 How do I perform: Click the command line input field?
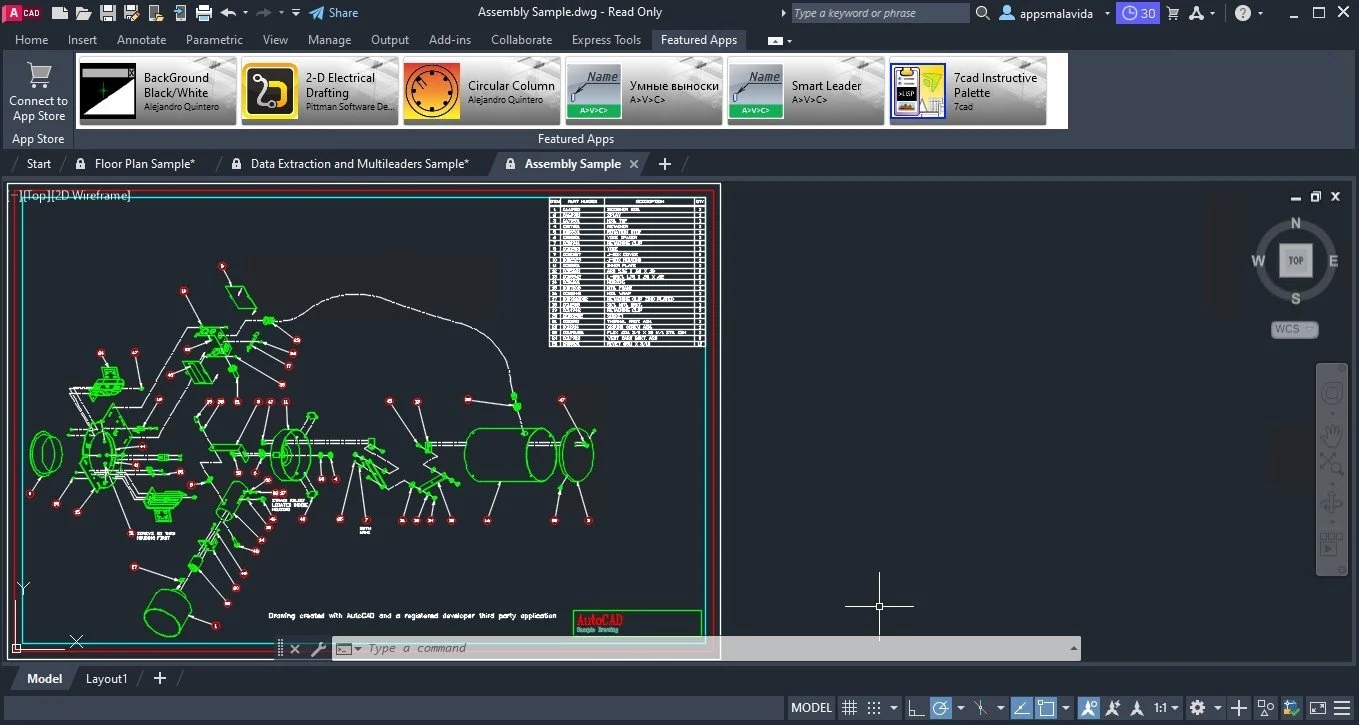(x=715, y=649)
